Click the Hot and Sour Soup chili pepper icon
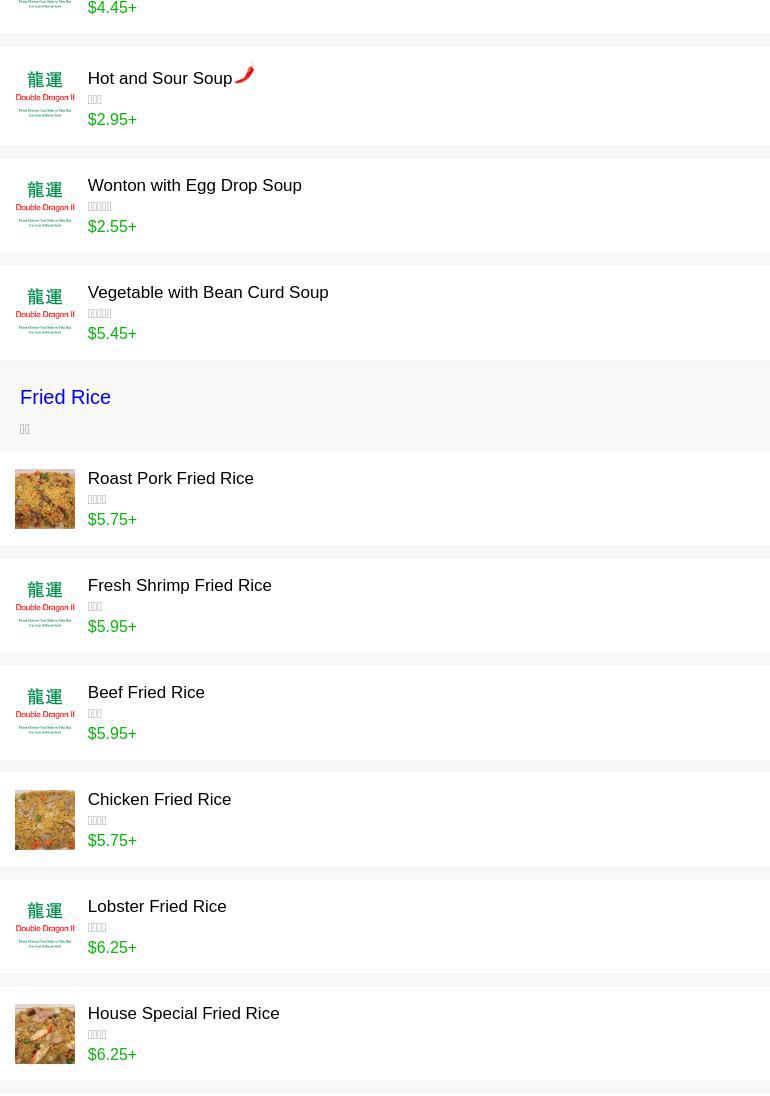 coord(245,75)
